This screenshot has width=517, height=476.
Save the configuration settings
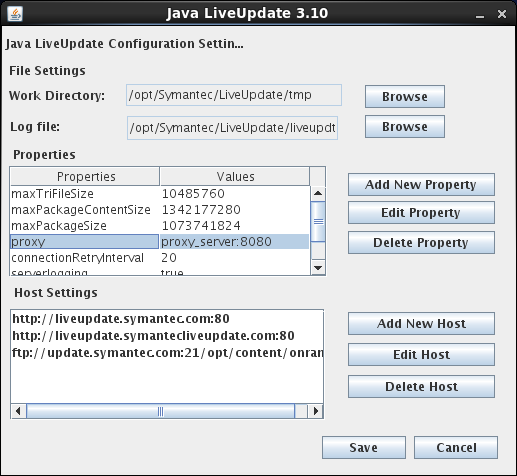364,448
